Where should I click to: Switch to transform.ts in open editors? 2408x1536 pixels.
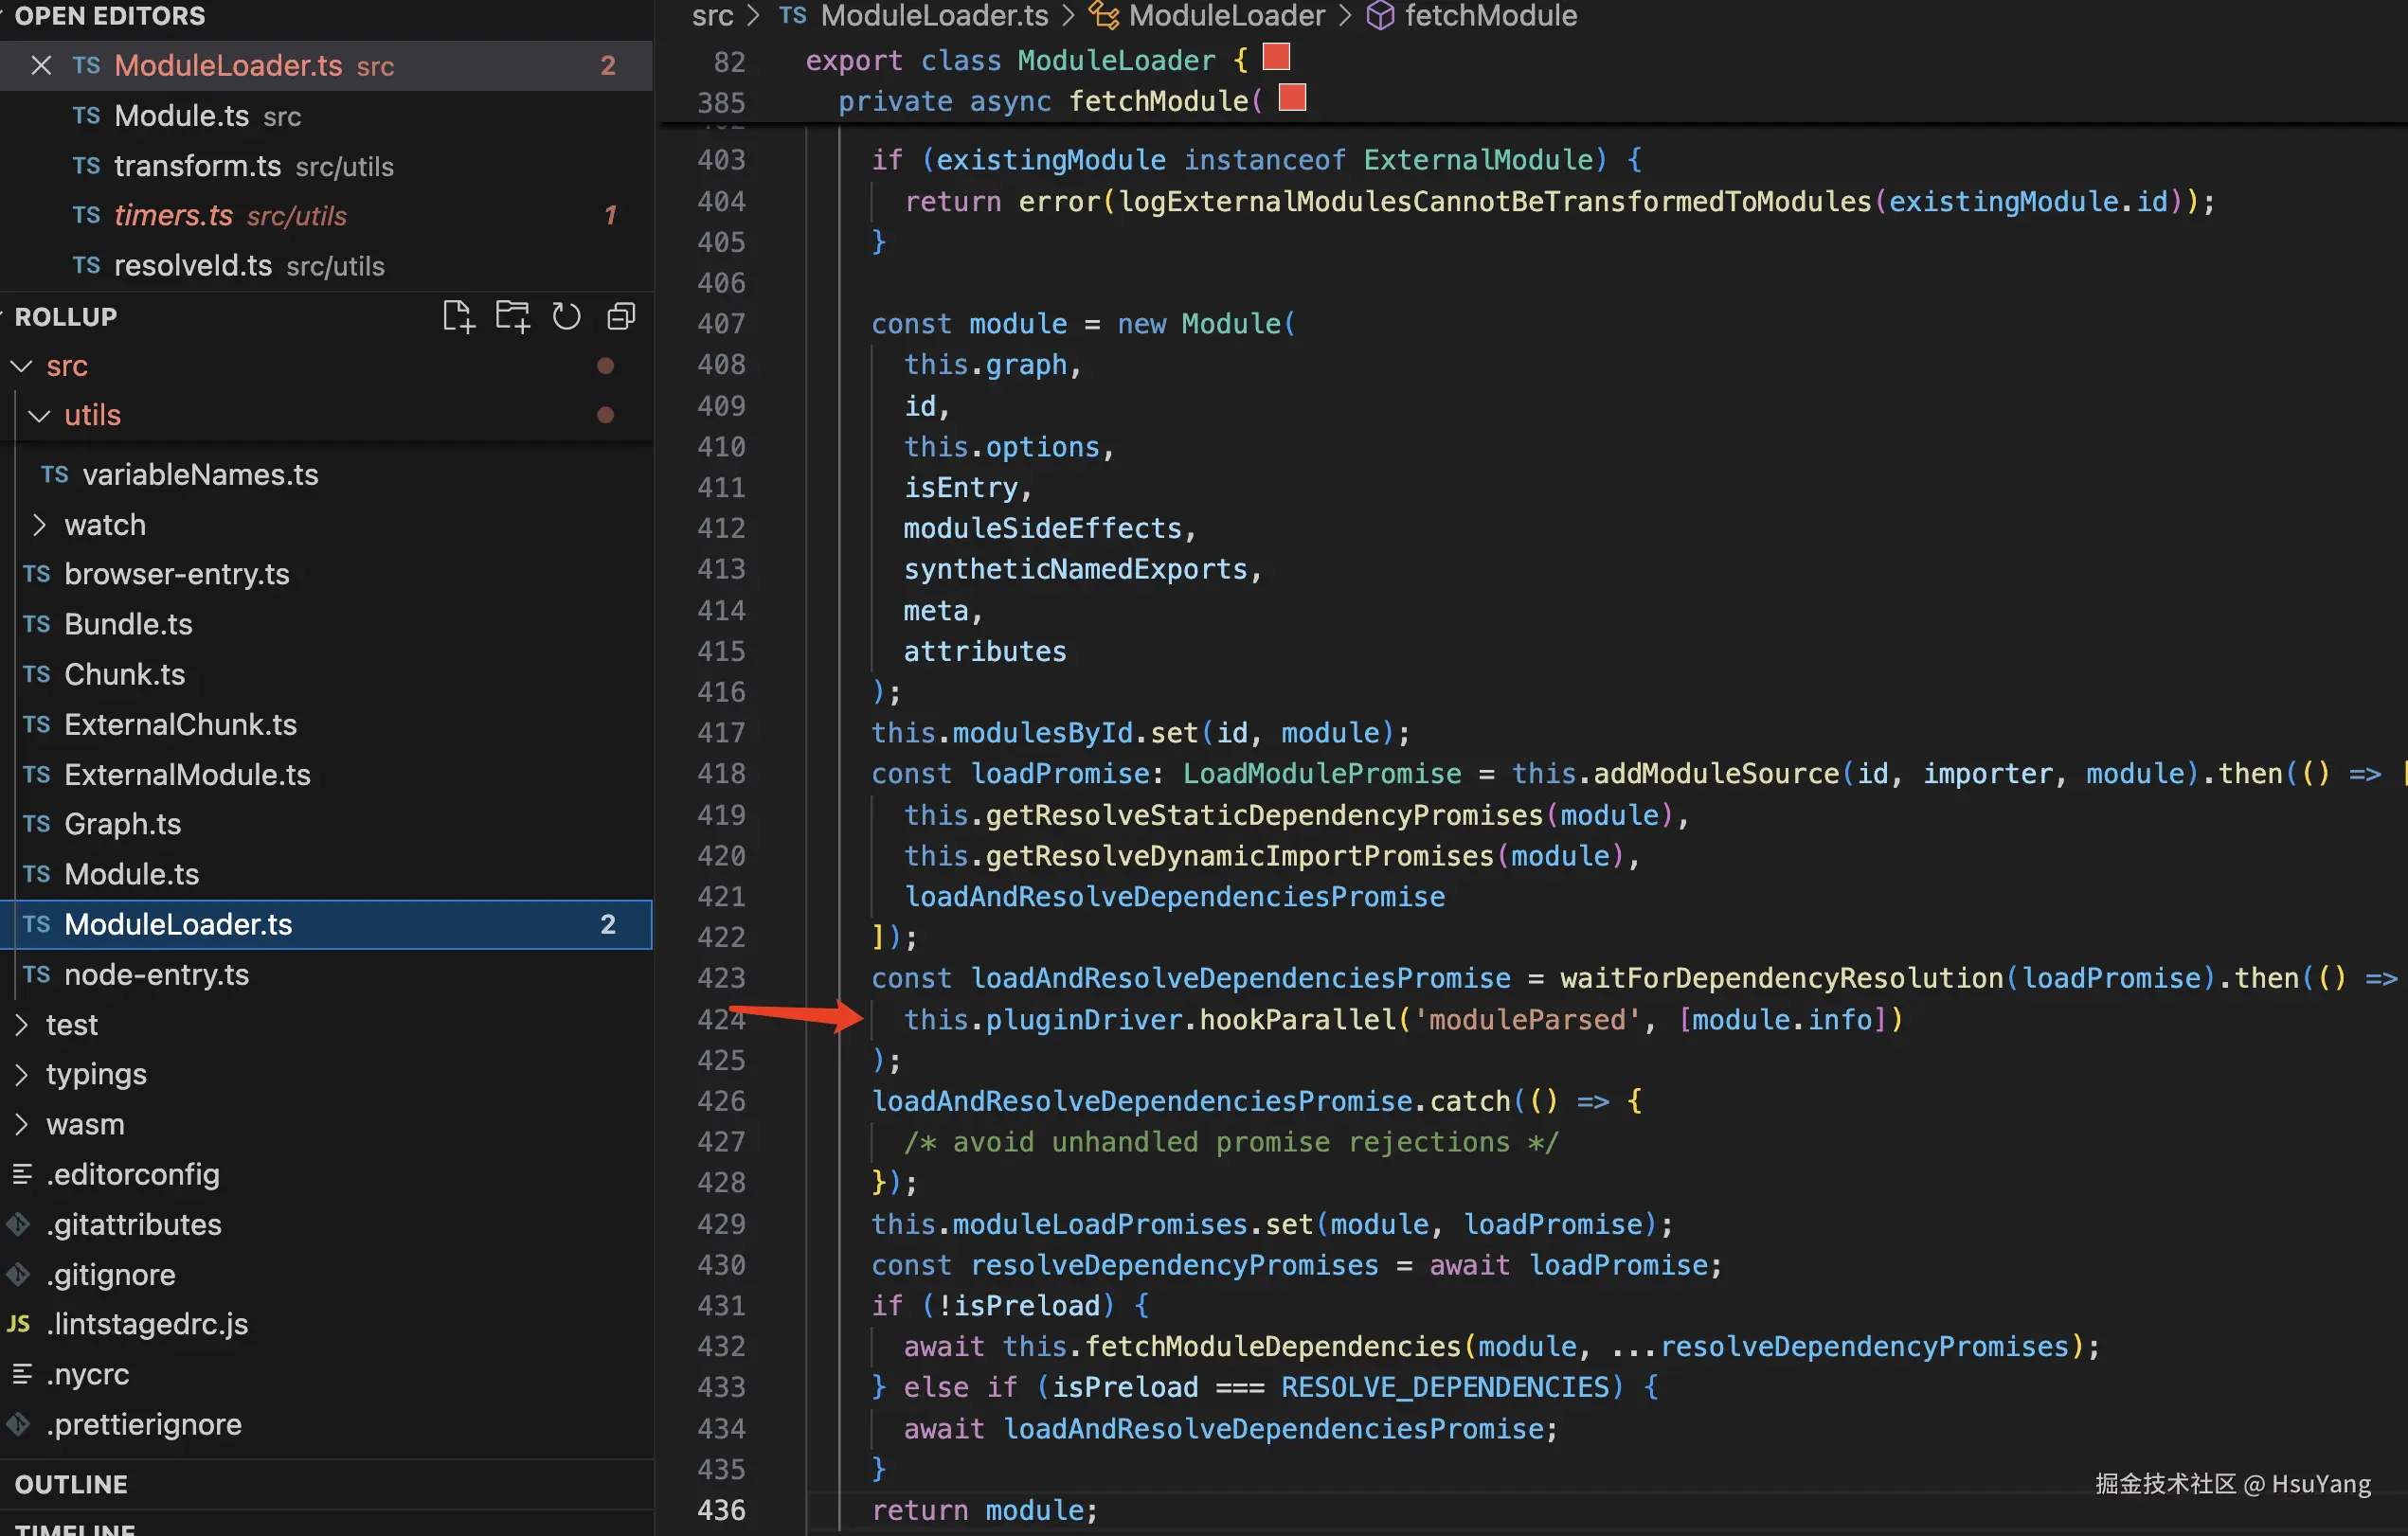[197, 165]
